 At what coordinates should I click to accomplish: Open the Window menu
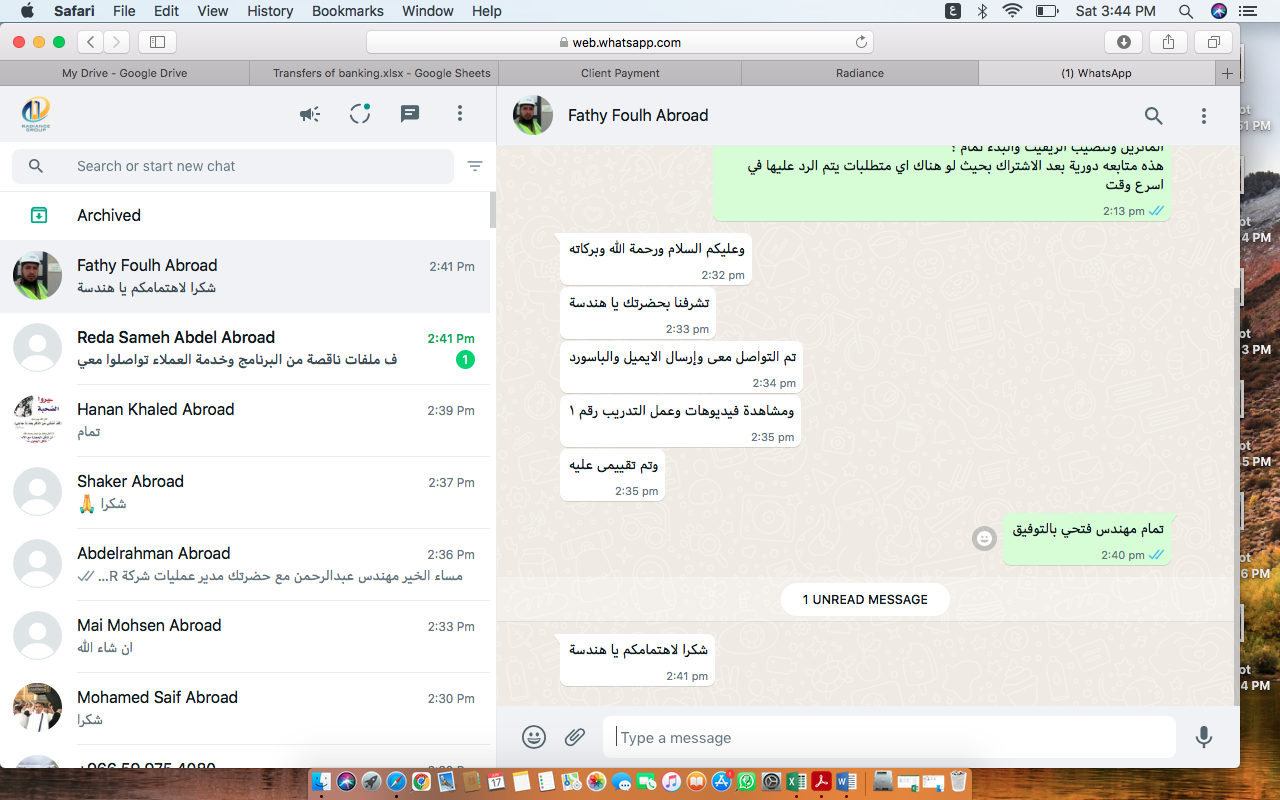coord(426,11)
